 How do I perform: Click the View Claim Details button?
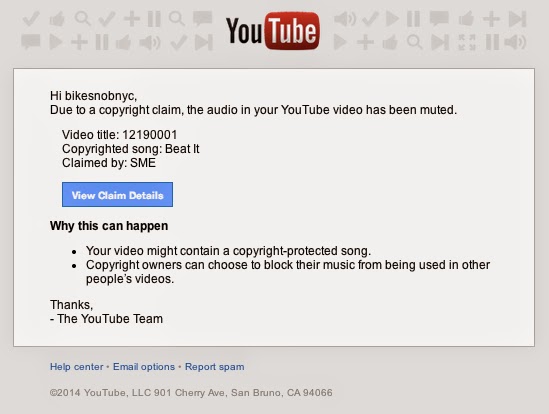point(117,194)
